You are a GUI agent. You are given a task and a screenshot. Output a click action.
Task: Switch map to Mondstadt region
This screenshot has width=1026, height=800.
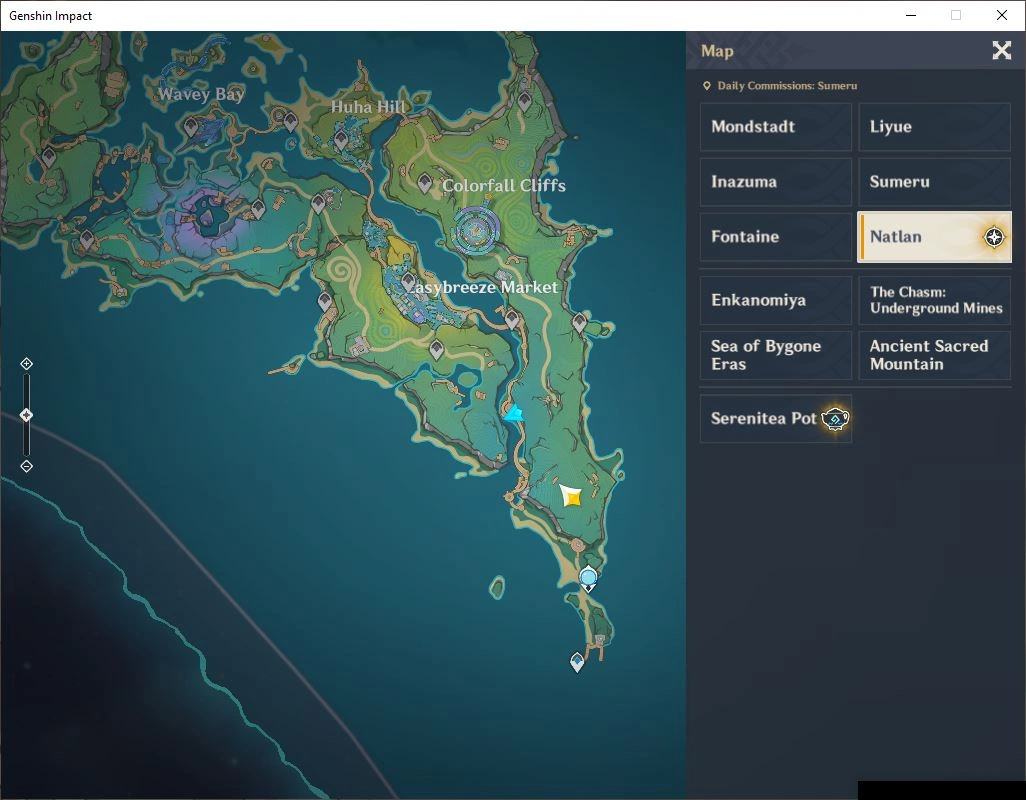click(x=775, y=127)
